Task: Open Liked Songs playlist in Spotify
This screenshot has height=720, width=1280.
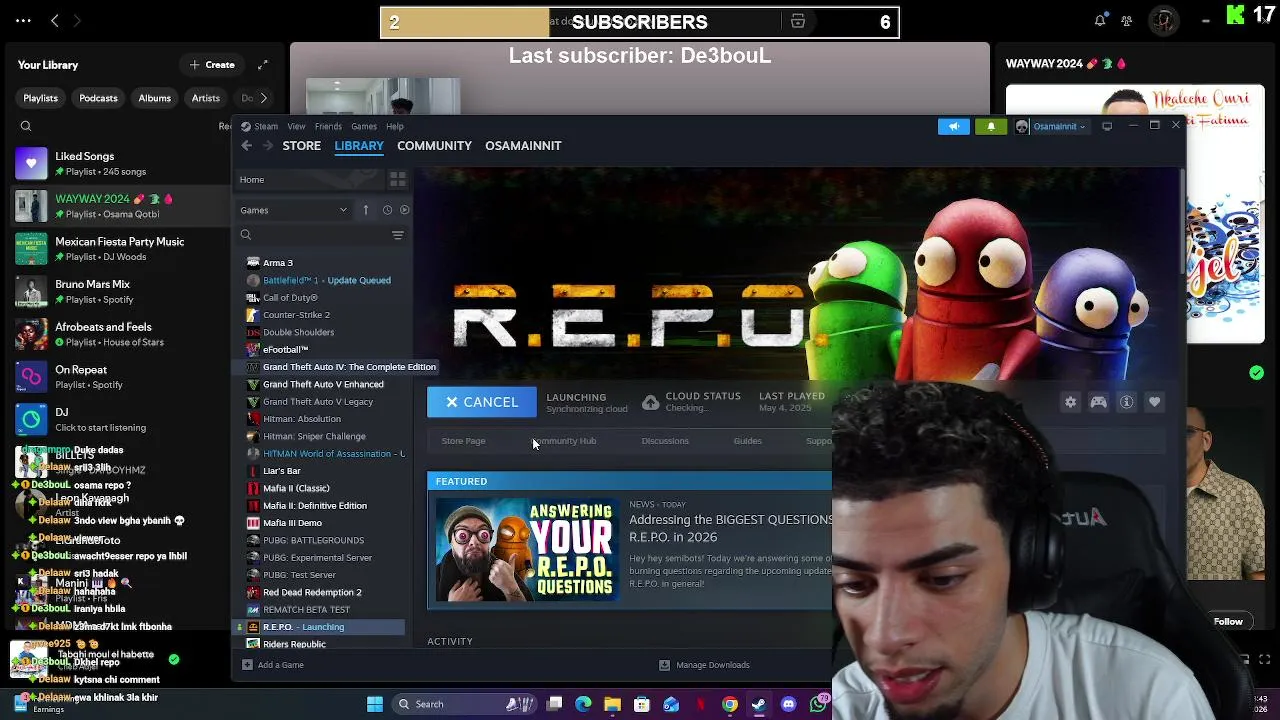Action: coord(118,163)
